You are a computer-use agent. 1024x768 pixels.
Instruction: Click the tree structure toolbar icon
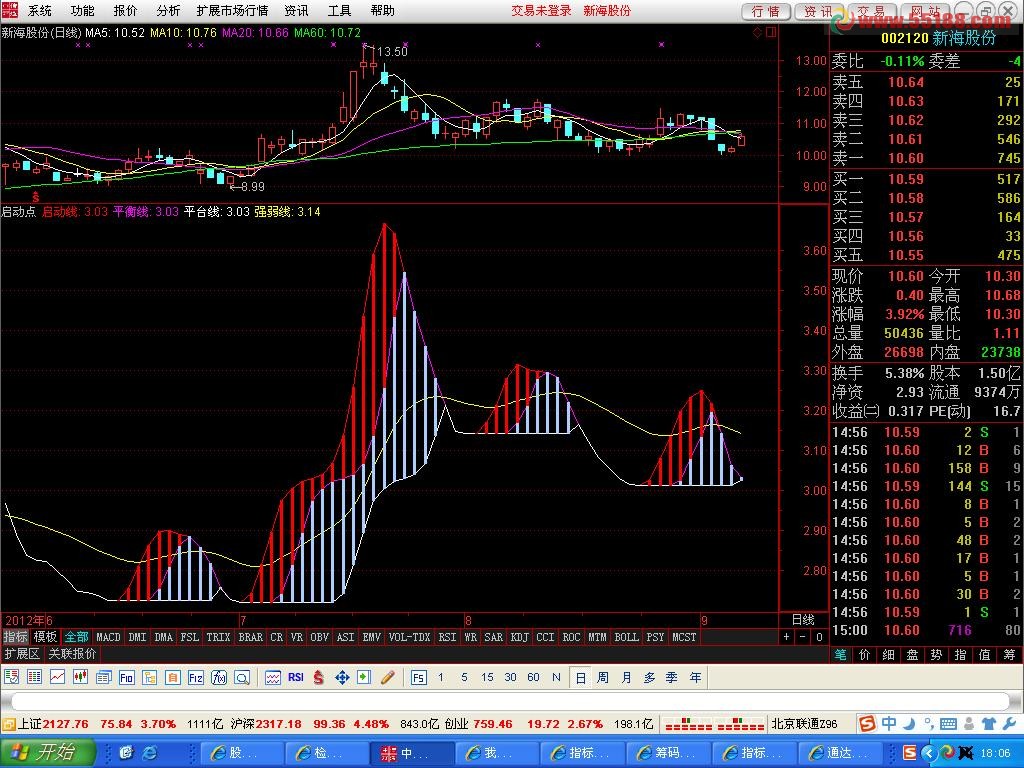(x=150, y=678)
